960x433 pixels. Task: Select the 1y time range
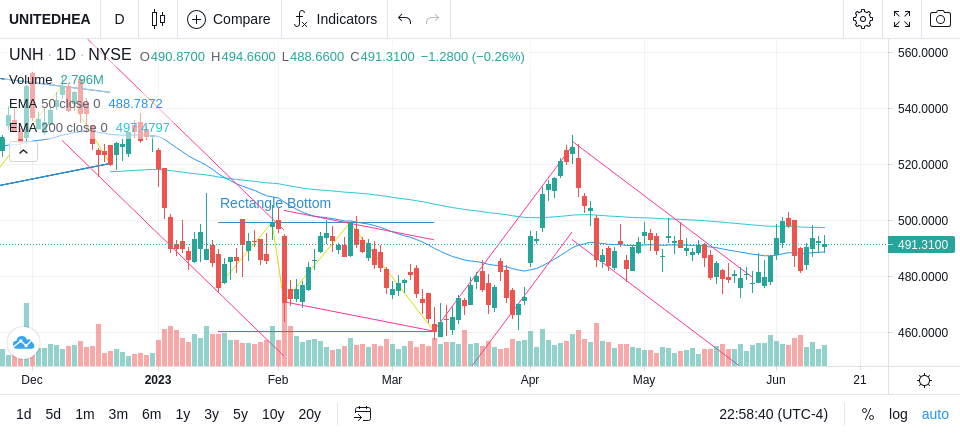tap(182, 415)
